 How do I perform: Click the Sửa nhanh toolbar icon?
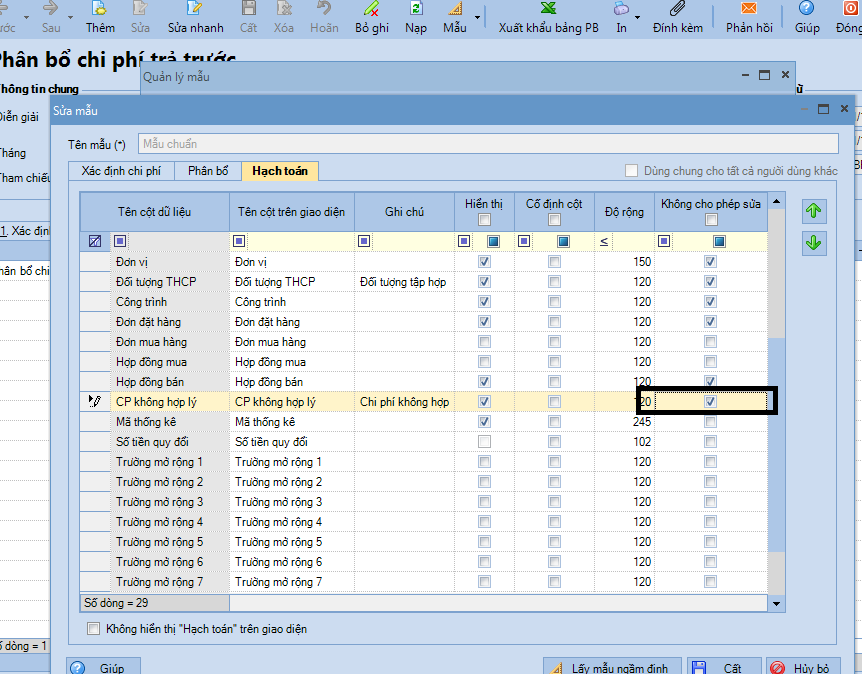[195, 8]
